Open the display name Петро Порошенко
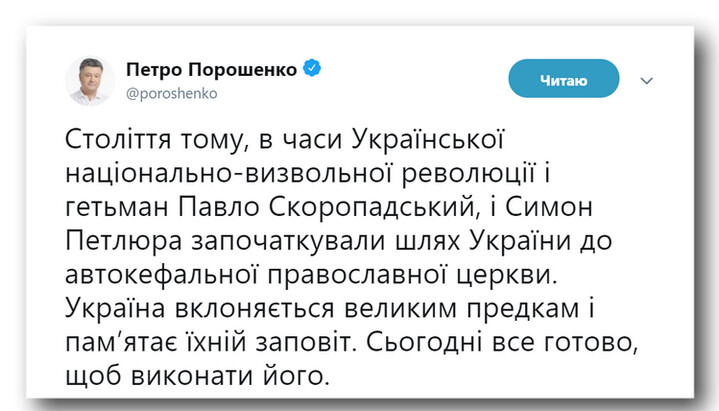The width and height of the screenshot is (719, 411). click(x=211, y=69)
